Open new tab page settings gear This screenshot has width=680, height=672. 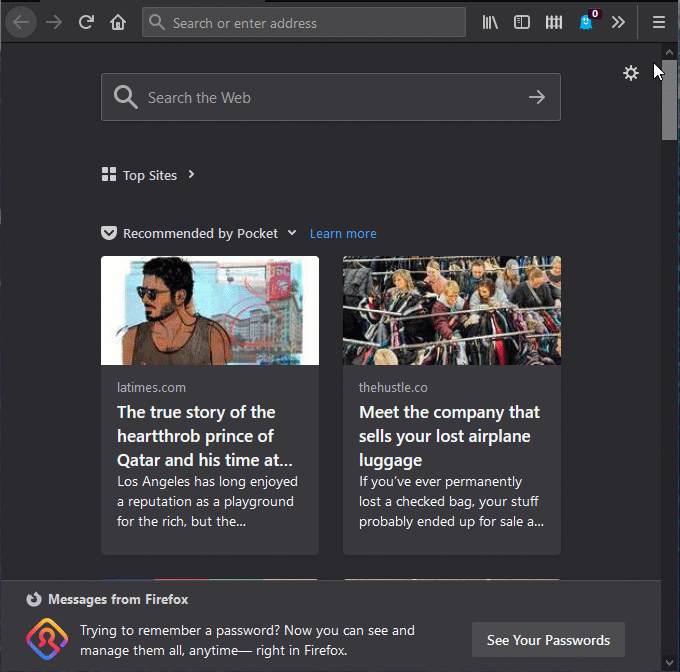pyautogui.click(x=630, y=73)
